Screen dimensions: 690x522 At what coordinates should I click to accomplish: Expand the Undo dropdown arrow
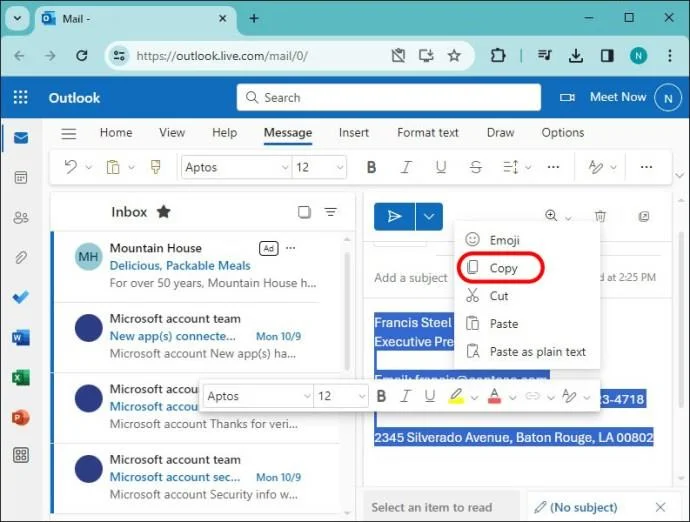[x=89, y=167]
